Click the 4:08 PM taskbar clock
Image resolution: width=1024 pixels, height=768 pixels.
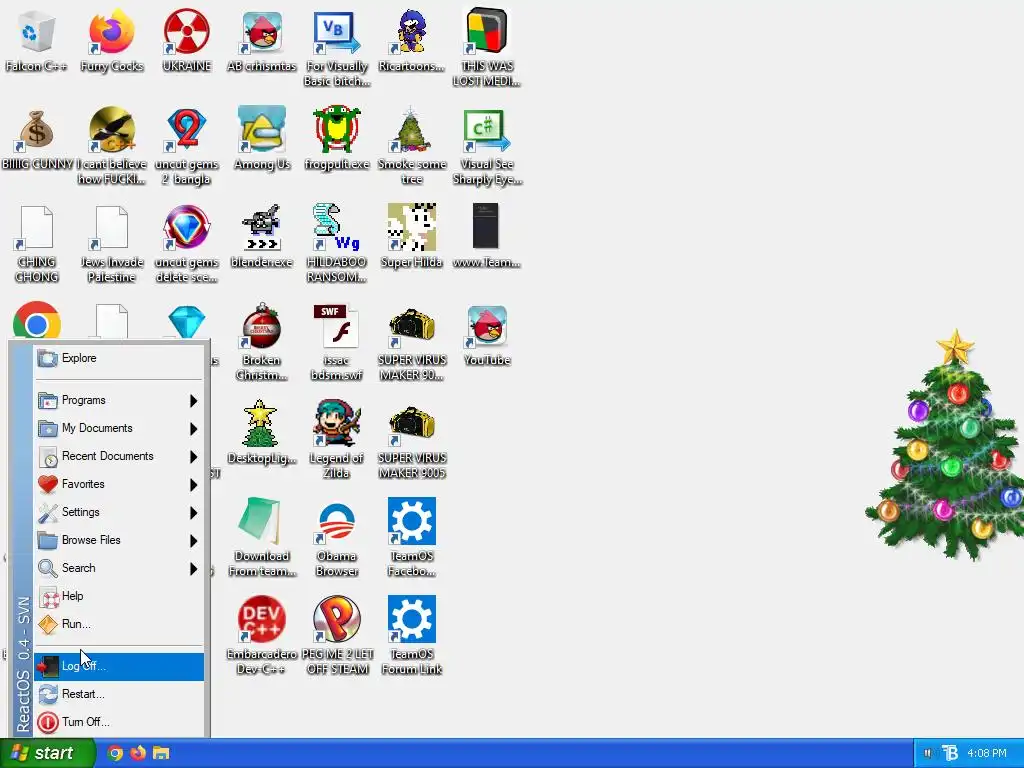(x=987, y=754)
